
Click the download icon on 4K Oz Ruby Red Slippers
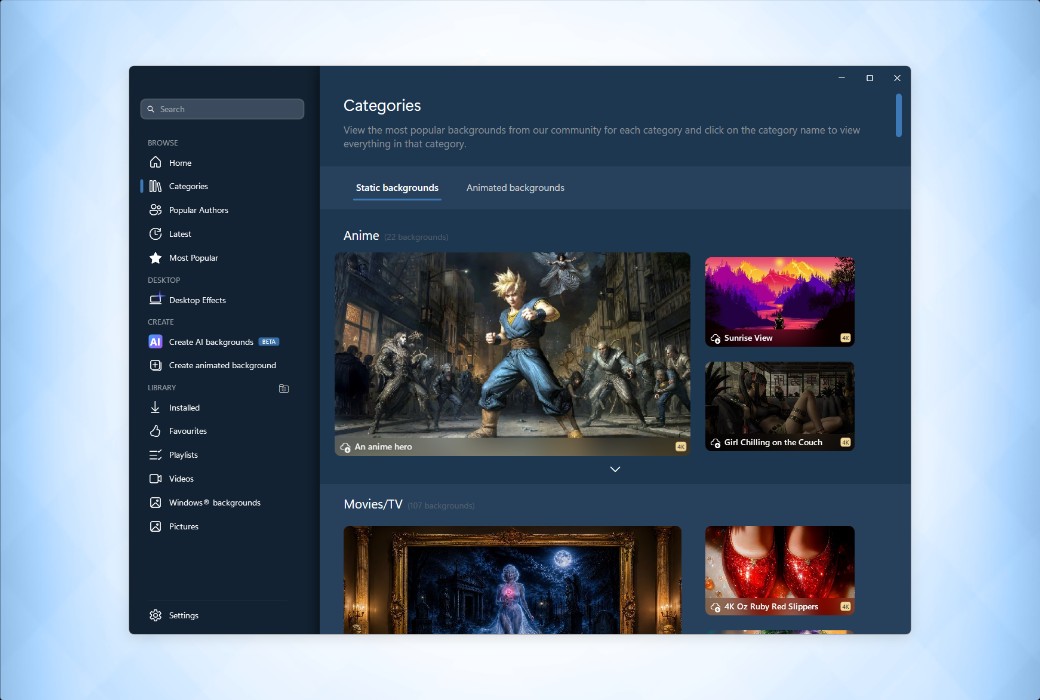click(715, 607)
